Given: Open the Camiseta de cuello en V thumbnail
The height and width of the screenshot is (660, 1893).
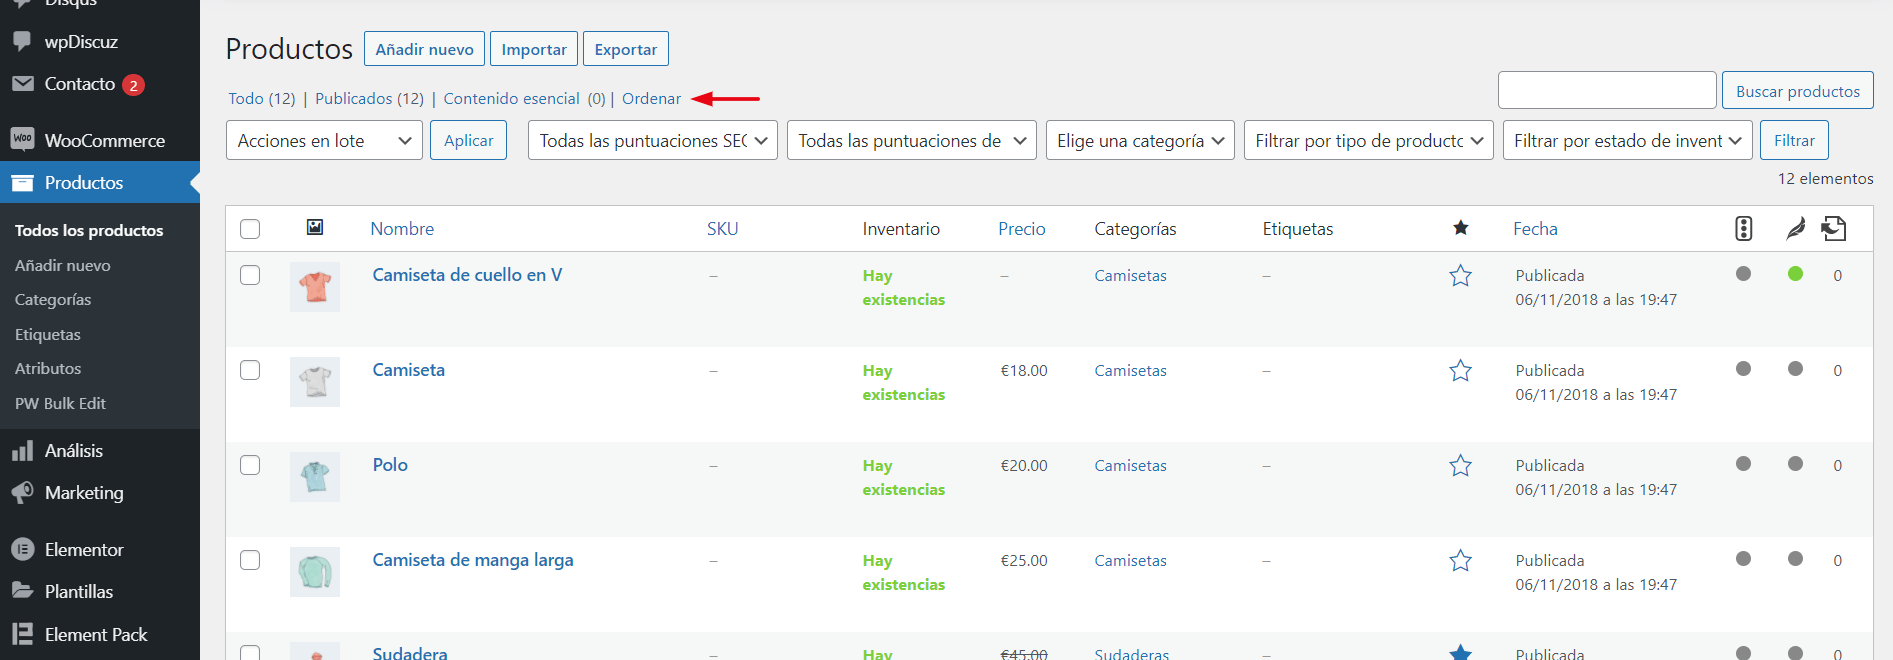Looking at the screenshot, I should pos(315,287).
